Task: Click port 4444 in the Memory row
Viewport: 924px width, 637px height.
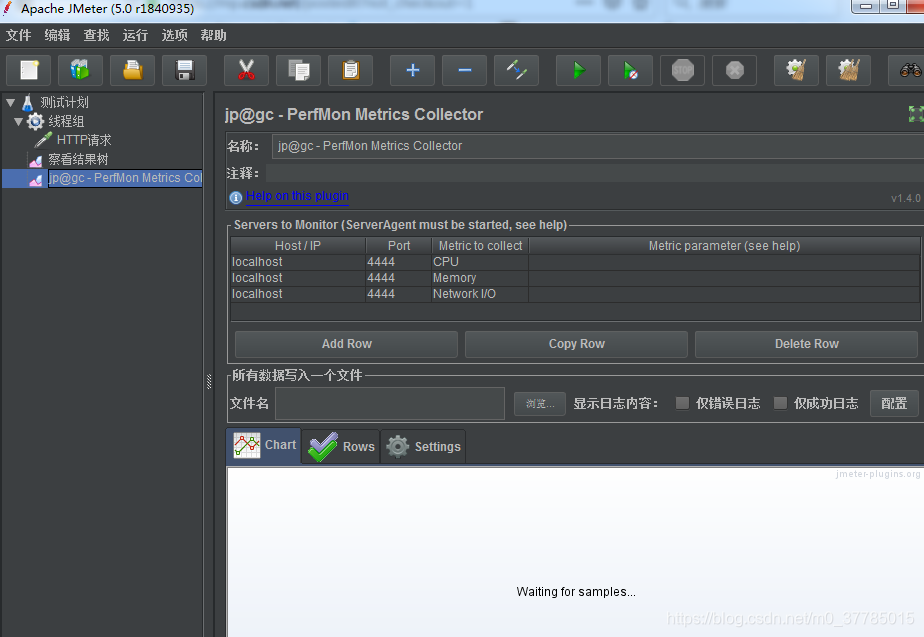Action: point(398,278)
